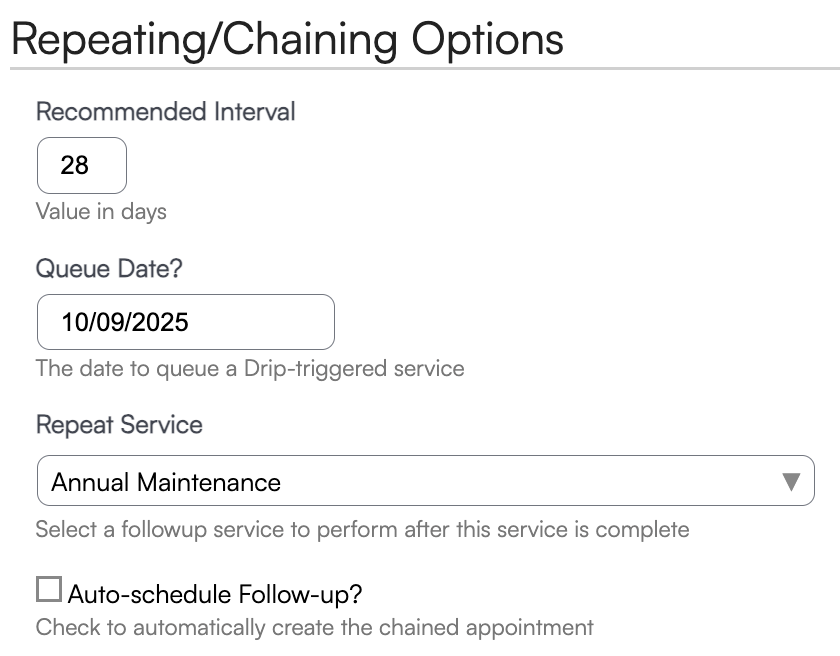Click the 'Select a followup service' help text
This screenshot has height=656, width=840.
(x=362, y=528)
